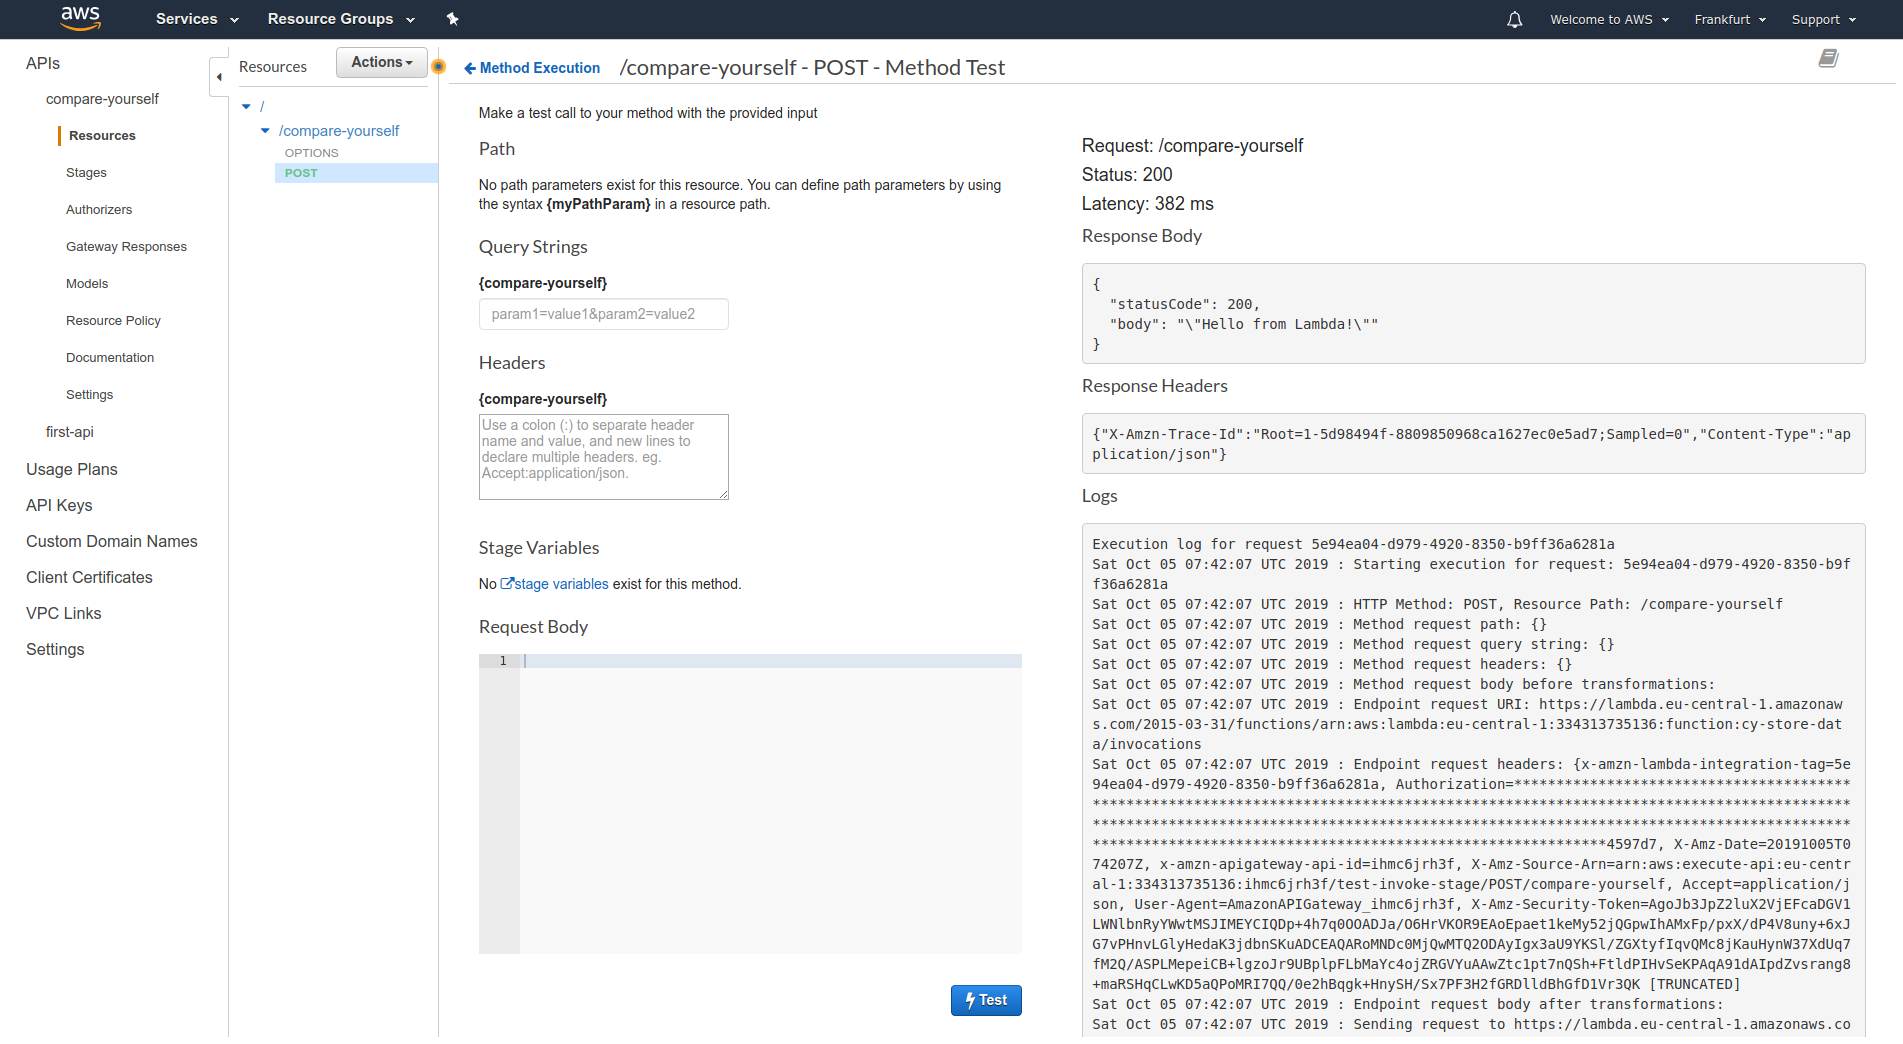Select the compare-yourself API
Viewport: 1903px width, 1044px height.
click(x=102, y=99)
